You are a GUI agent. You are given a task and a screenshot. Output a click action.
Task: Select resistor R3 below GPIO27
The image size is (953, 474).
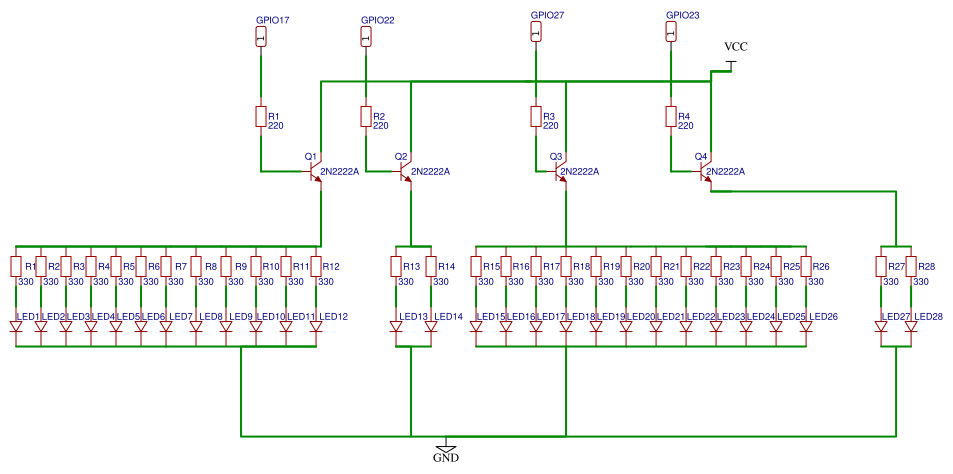click(536, 117)
